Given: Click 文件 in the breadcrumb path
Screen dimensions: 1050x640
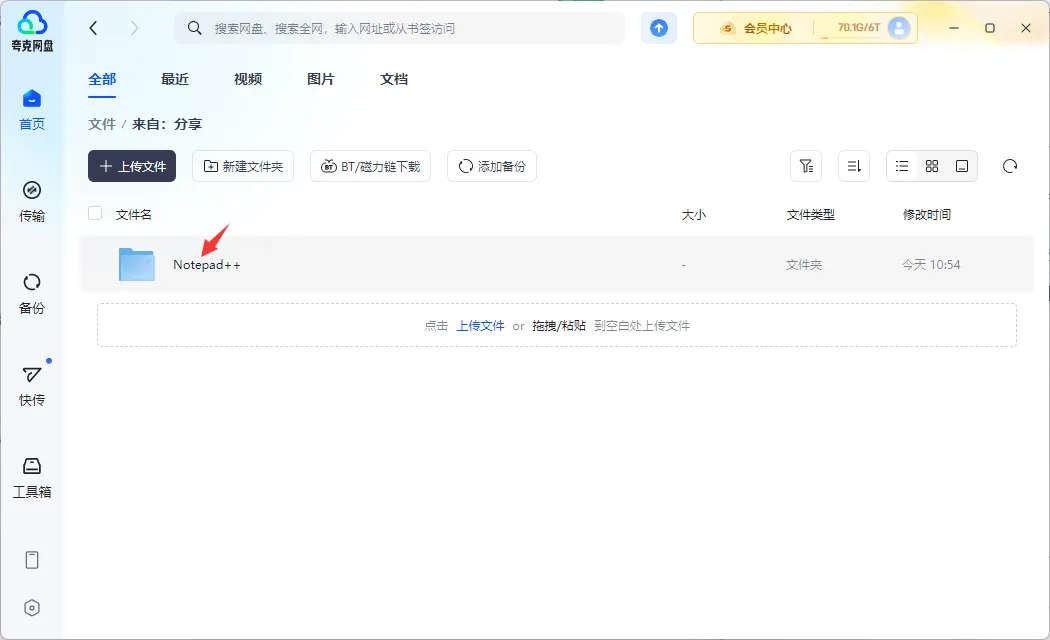Looking at the screenshot, I should point(102,124).
